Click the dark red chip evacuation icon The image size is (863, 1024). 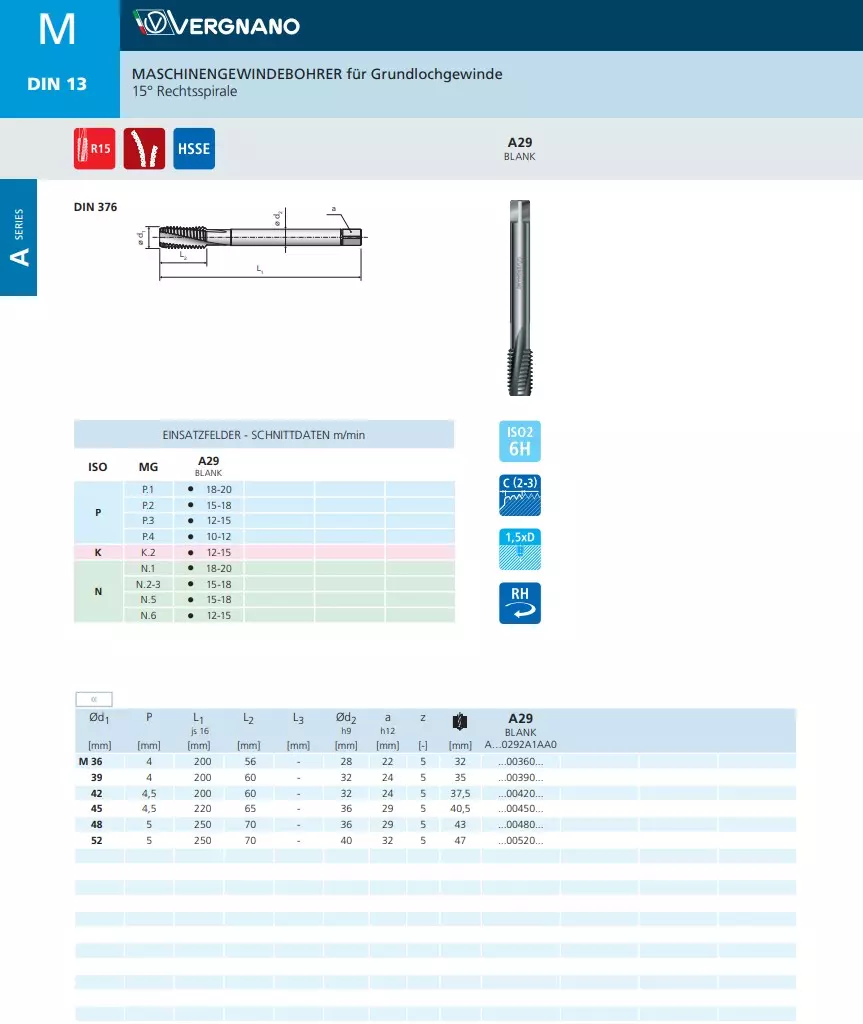(144, 148)
